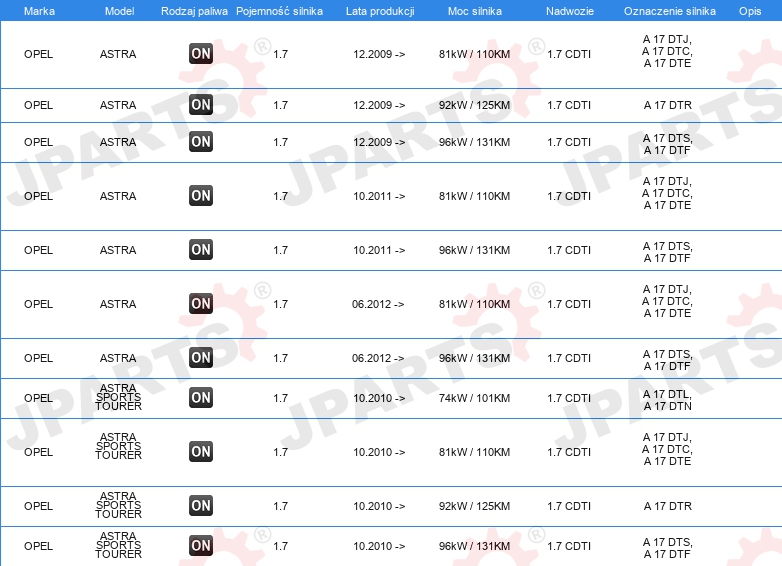Click the ON icon for the 96kW Astra from 06.2012
This screenshot has width=782, height=566.
click(201, 358)
